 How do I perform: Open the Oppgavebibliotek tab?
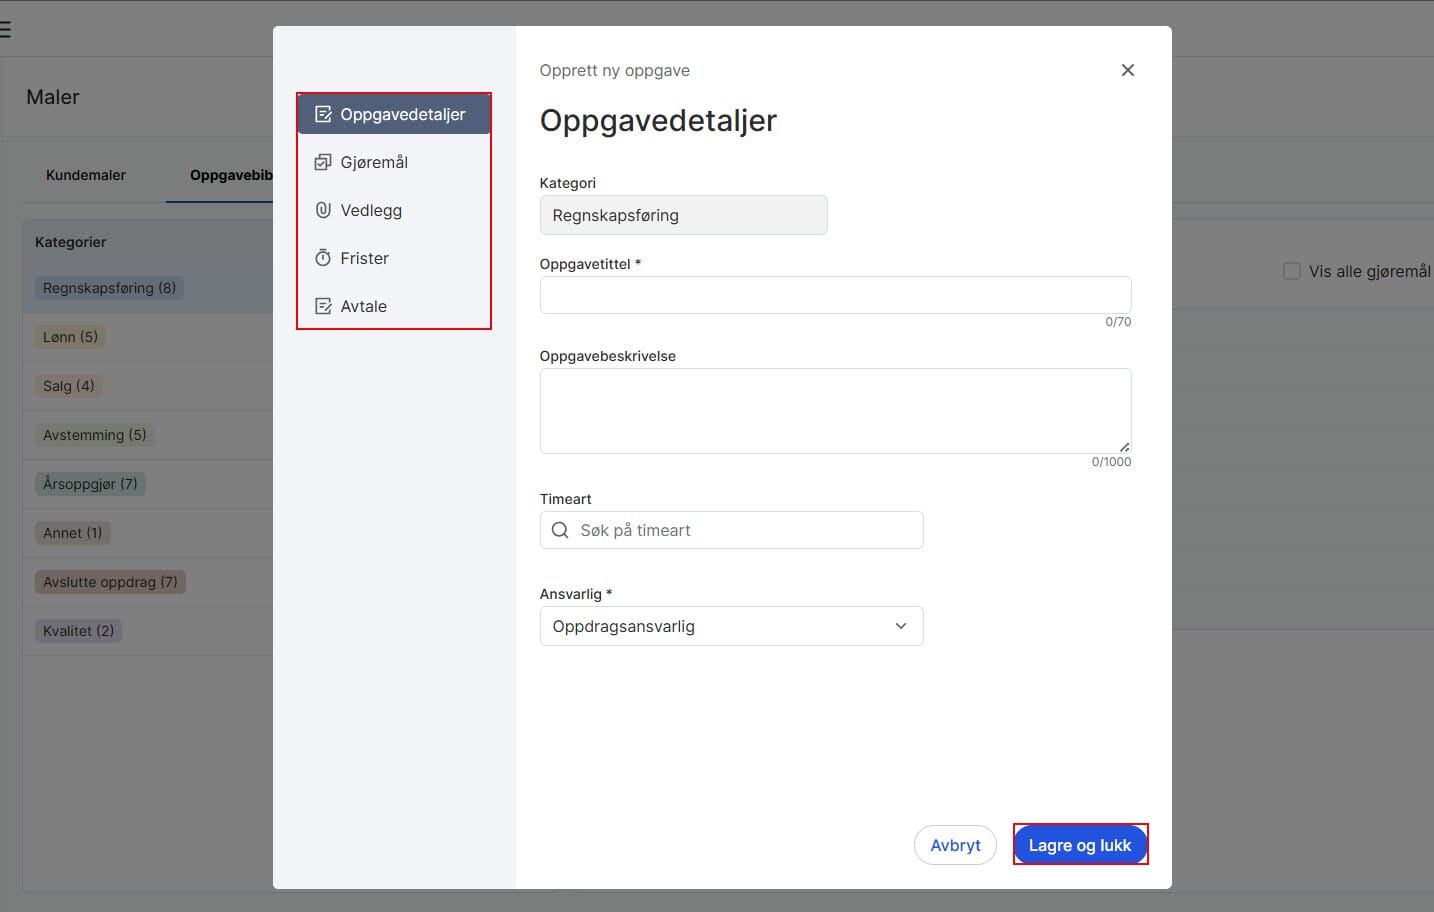[231, 175]
